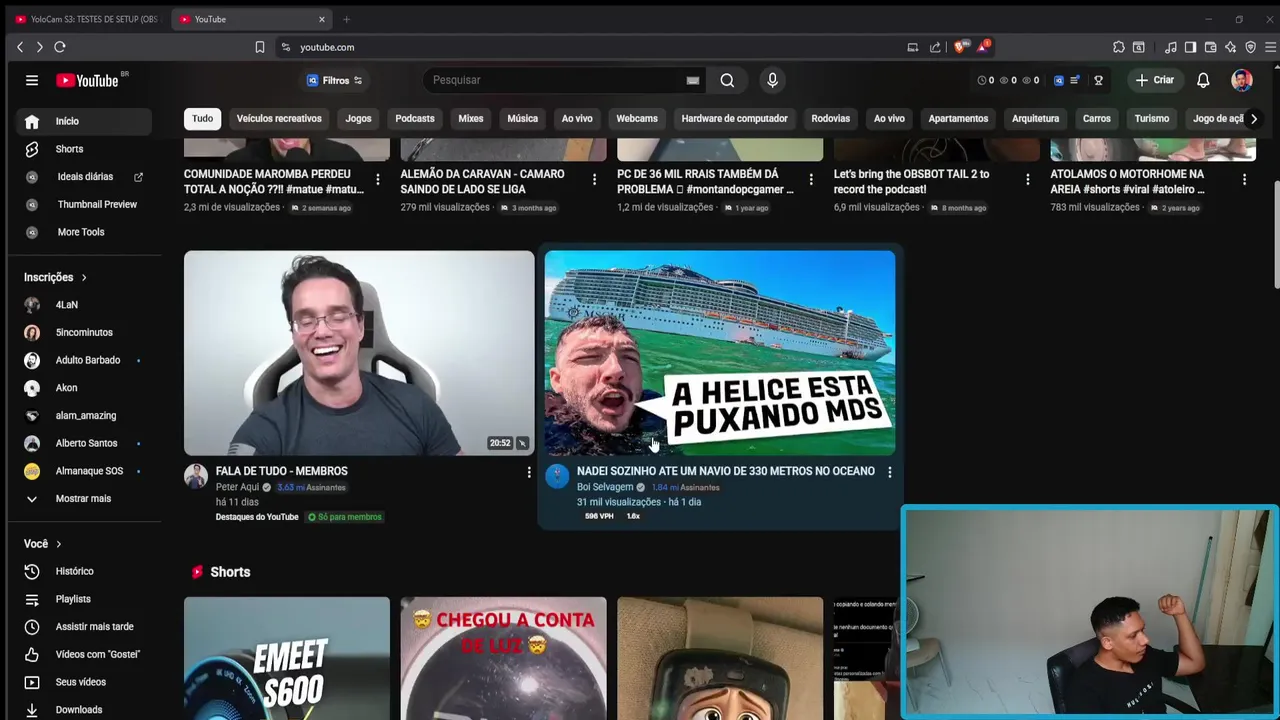Image resolution: width=1280 pixels, height=720 pixels.
Task: Reload the page
Action: [x=60, y=47]
